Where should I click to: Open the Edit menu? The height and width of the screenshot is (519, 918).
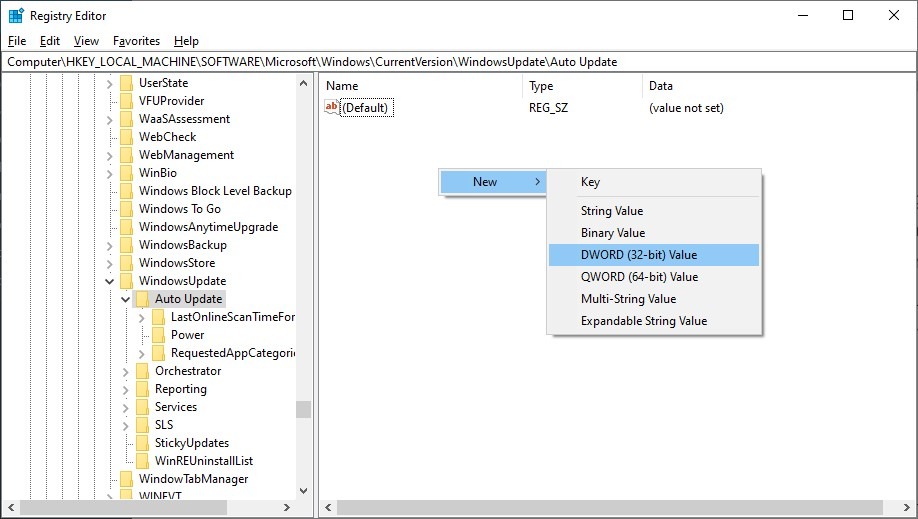pos(50,41)
